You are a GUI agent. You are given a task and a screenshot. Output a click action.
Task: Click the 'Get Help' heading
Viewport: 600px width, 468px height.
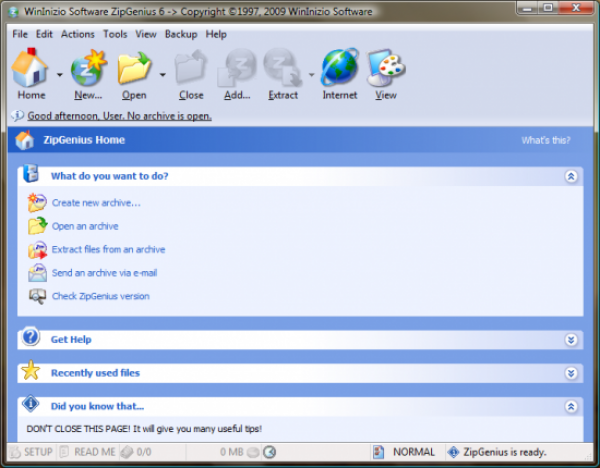point(71,339)
